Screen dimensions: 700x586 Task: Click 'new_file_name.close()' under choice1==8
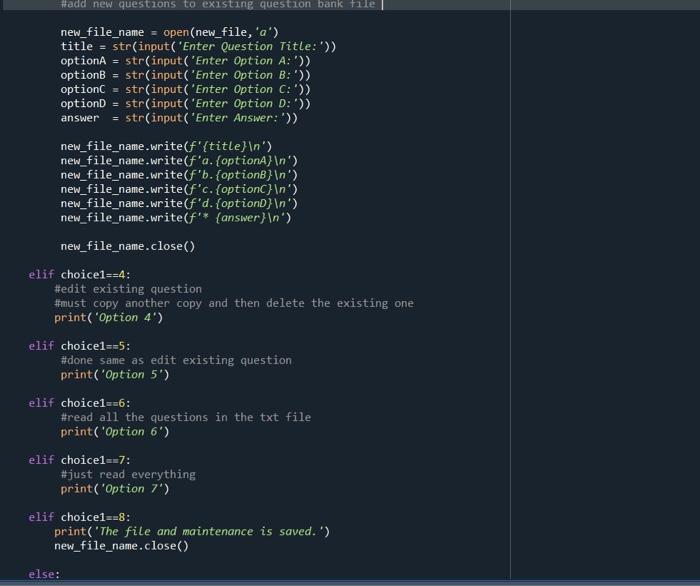point(121,546)
